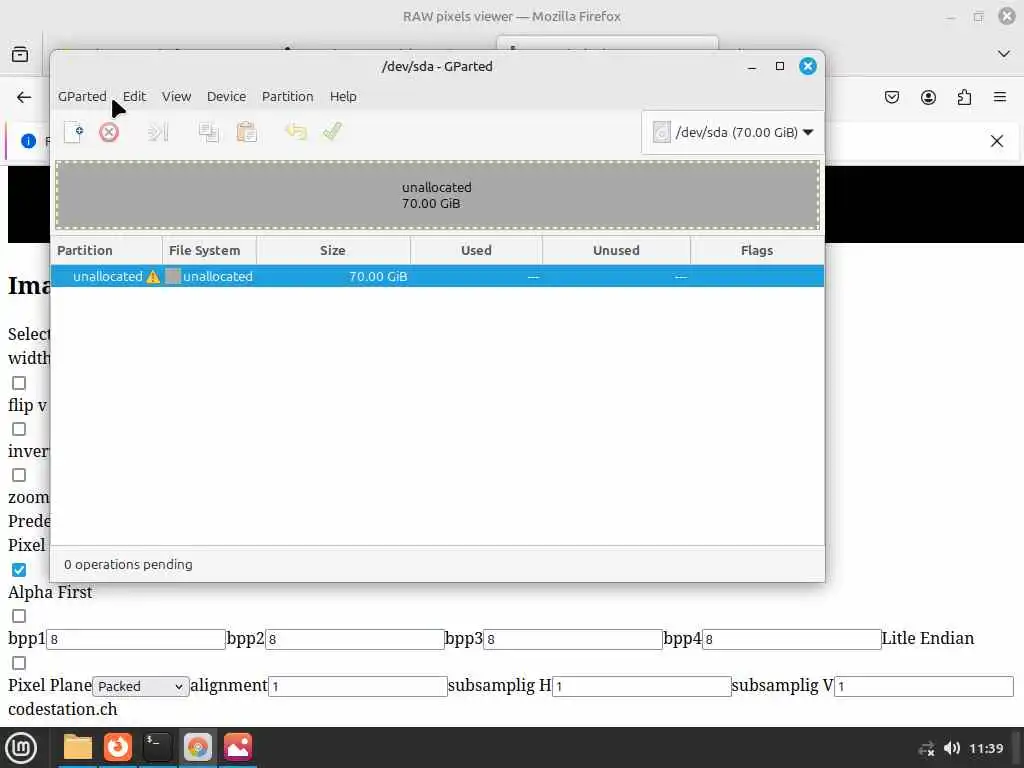
Task: Click the New partition toolbar icon
Action: 74,132
